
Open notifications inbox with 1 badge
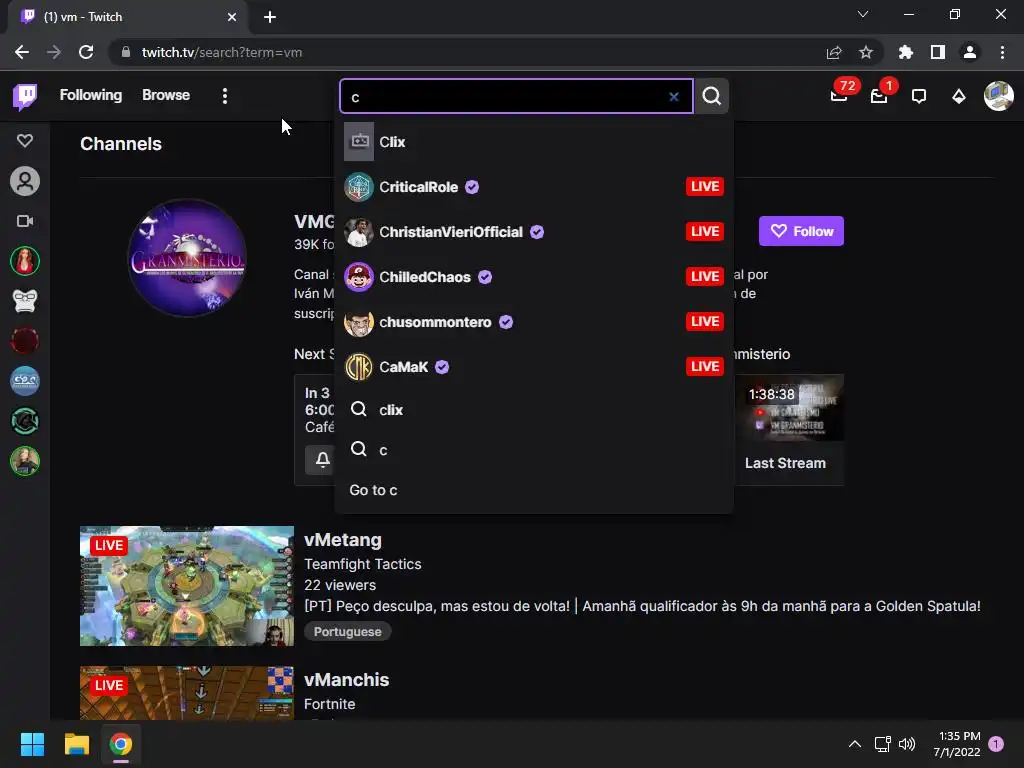(880, 96)
